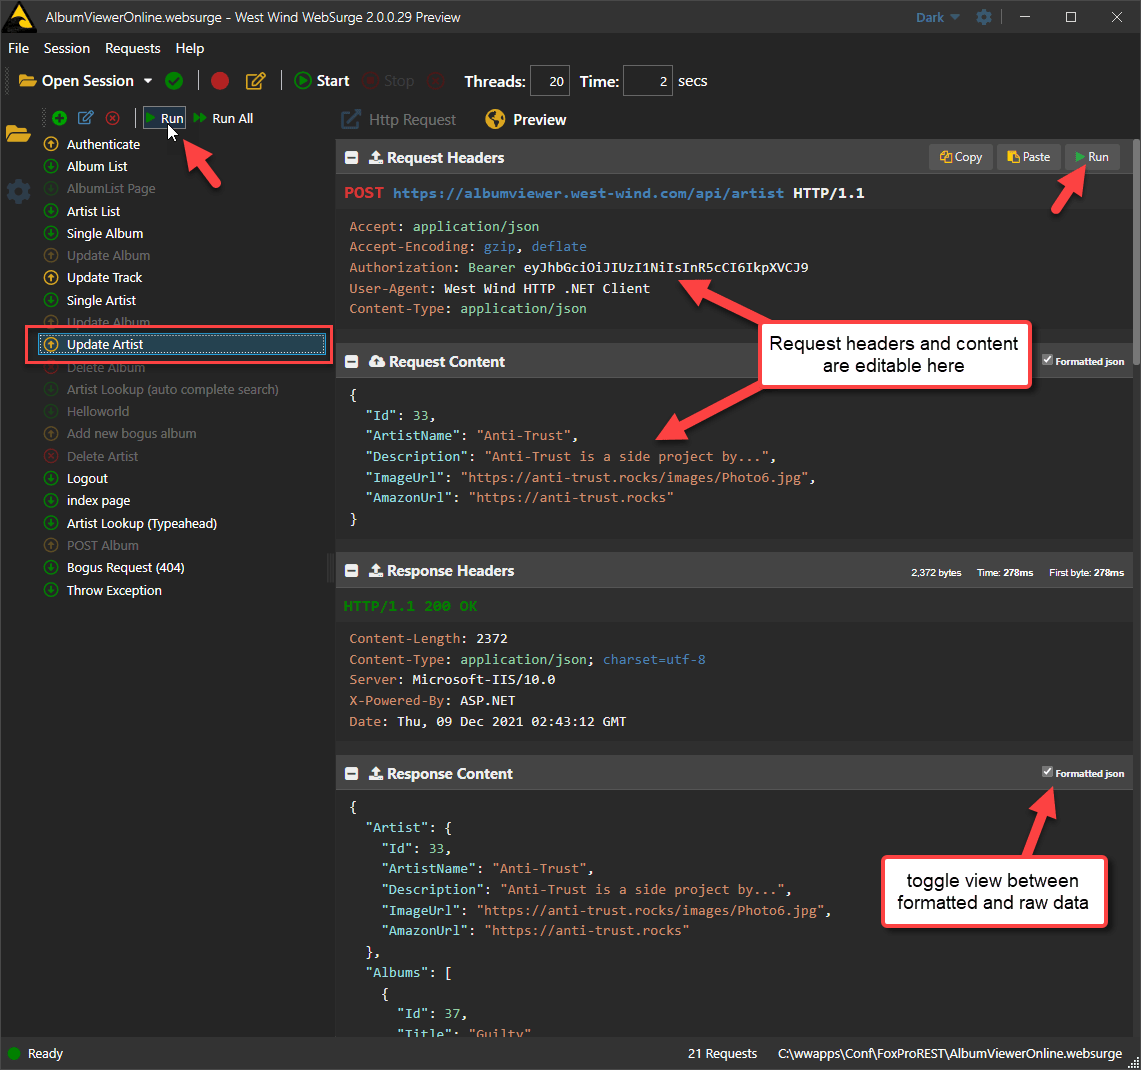Click the green checkmark icon in main toolbar
The height and width of the screenshot is (1070, 1141).
(174, 81)
